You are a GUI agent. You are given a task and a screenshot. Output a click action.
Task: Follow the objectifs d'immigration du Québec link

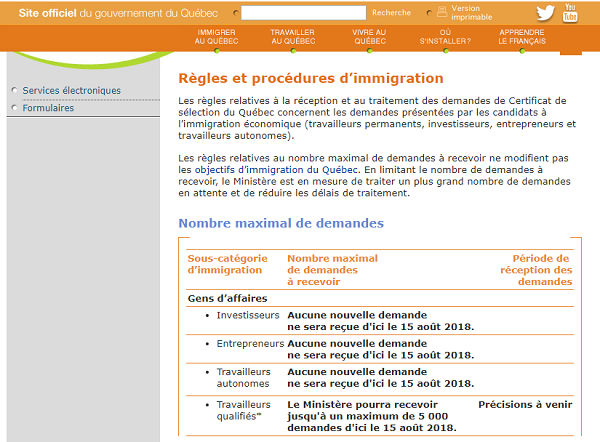click(x=277, y=170)
